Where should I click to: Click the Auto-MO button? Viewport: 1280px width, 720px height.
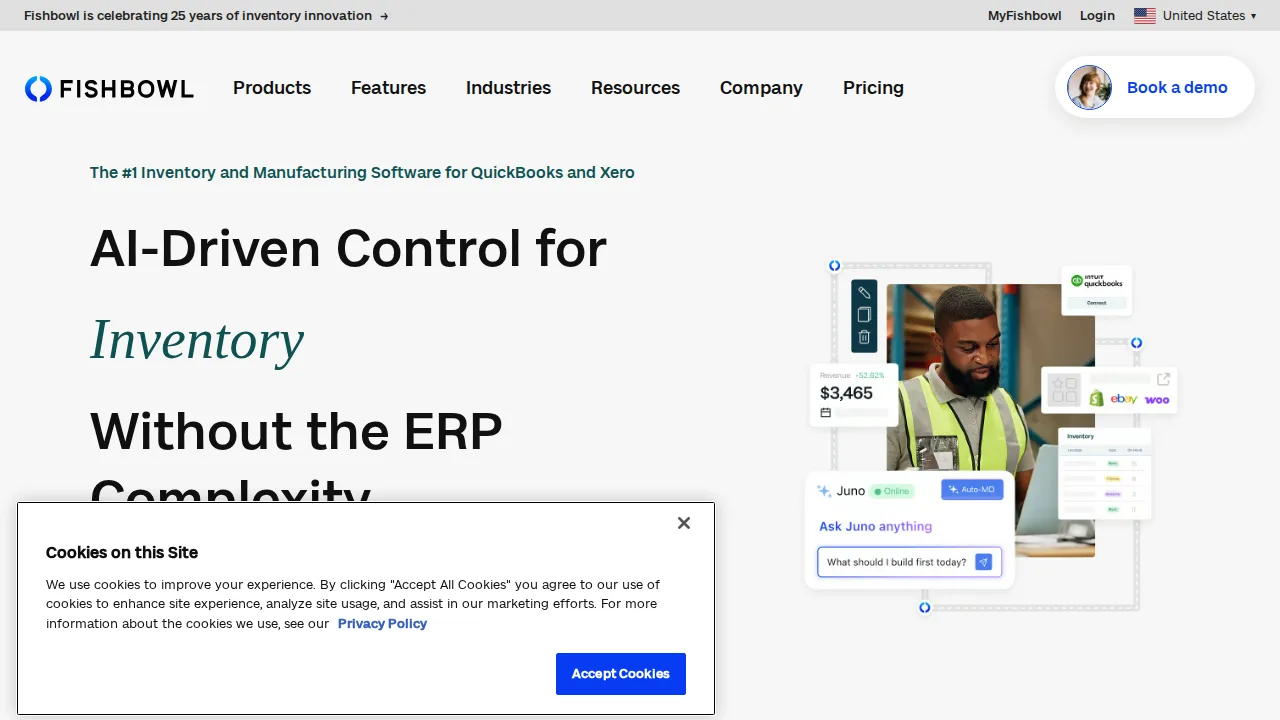(972, 490)
